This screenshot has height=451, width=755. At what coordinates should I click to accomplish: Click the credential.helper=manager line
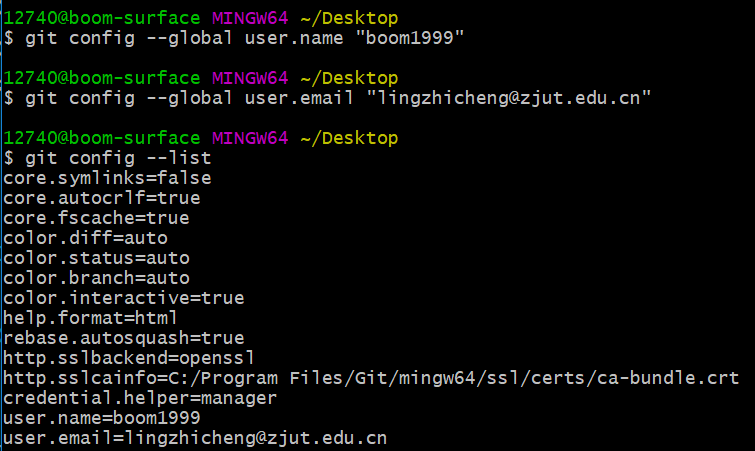click(x=140, y=398)
